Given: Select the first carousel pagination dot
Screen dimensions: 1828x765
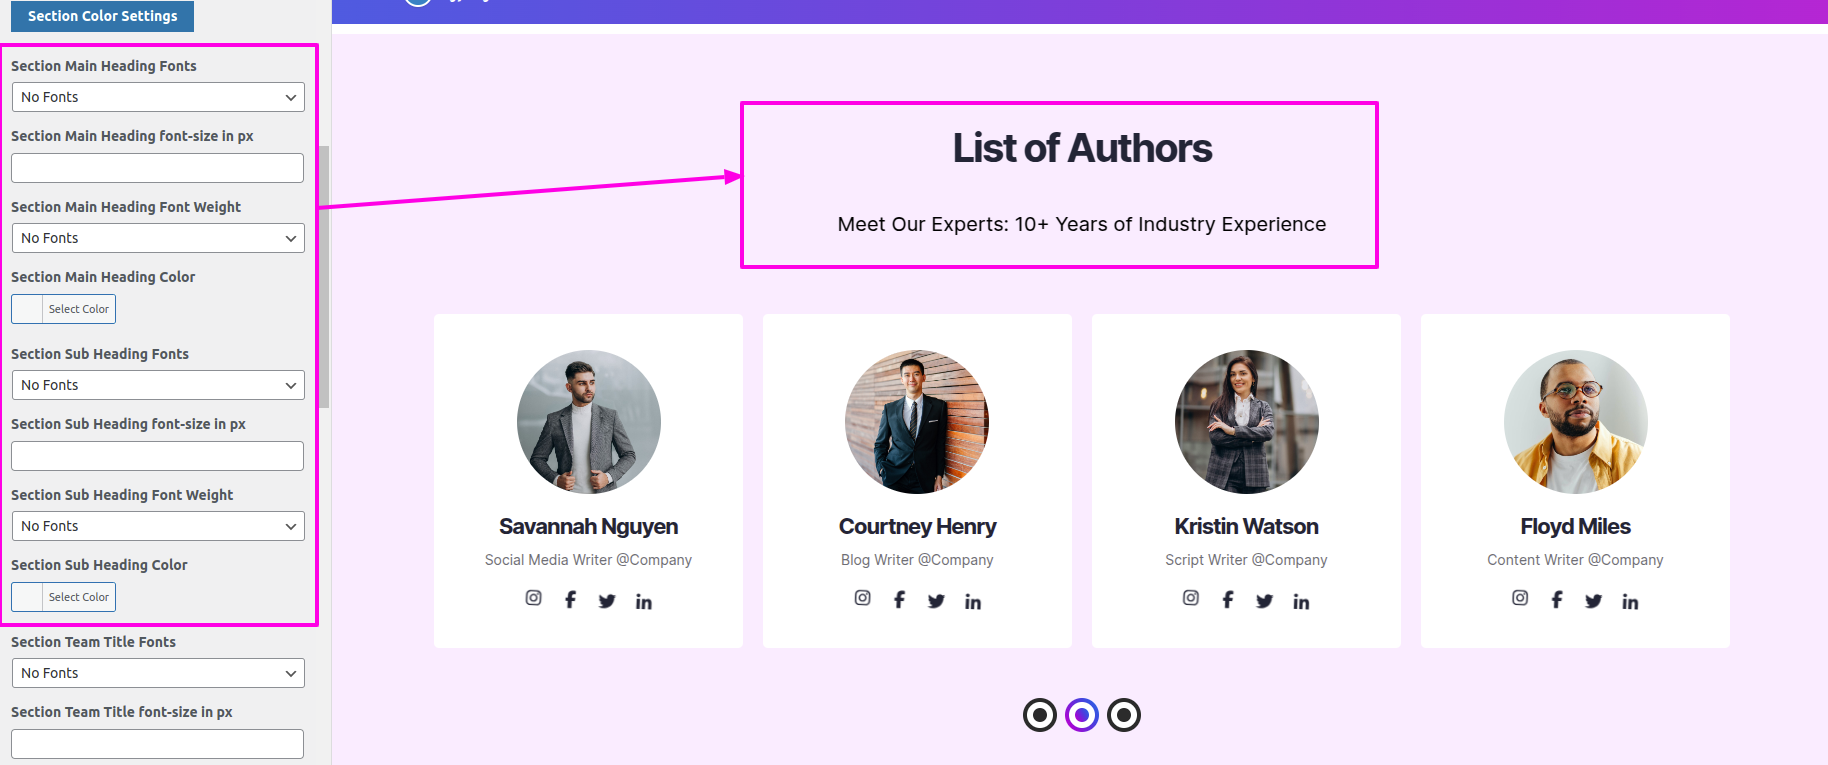Looking at the screenshot, I should (1040, 715).
